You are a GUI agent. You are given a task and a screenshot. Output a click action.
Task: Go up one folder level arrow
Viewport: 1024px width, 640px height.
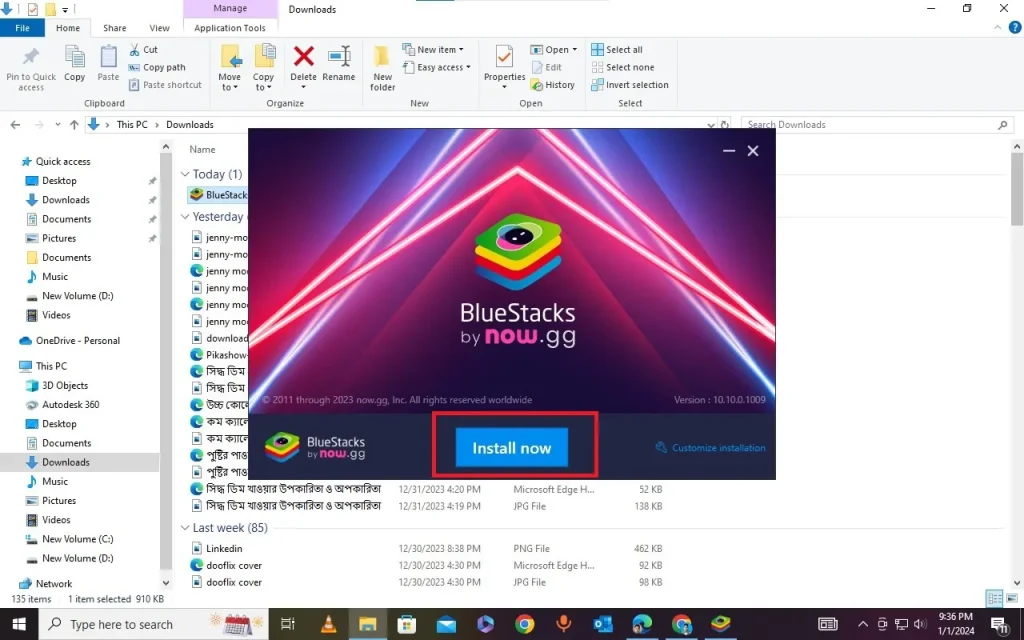pos(74,125)
